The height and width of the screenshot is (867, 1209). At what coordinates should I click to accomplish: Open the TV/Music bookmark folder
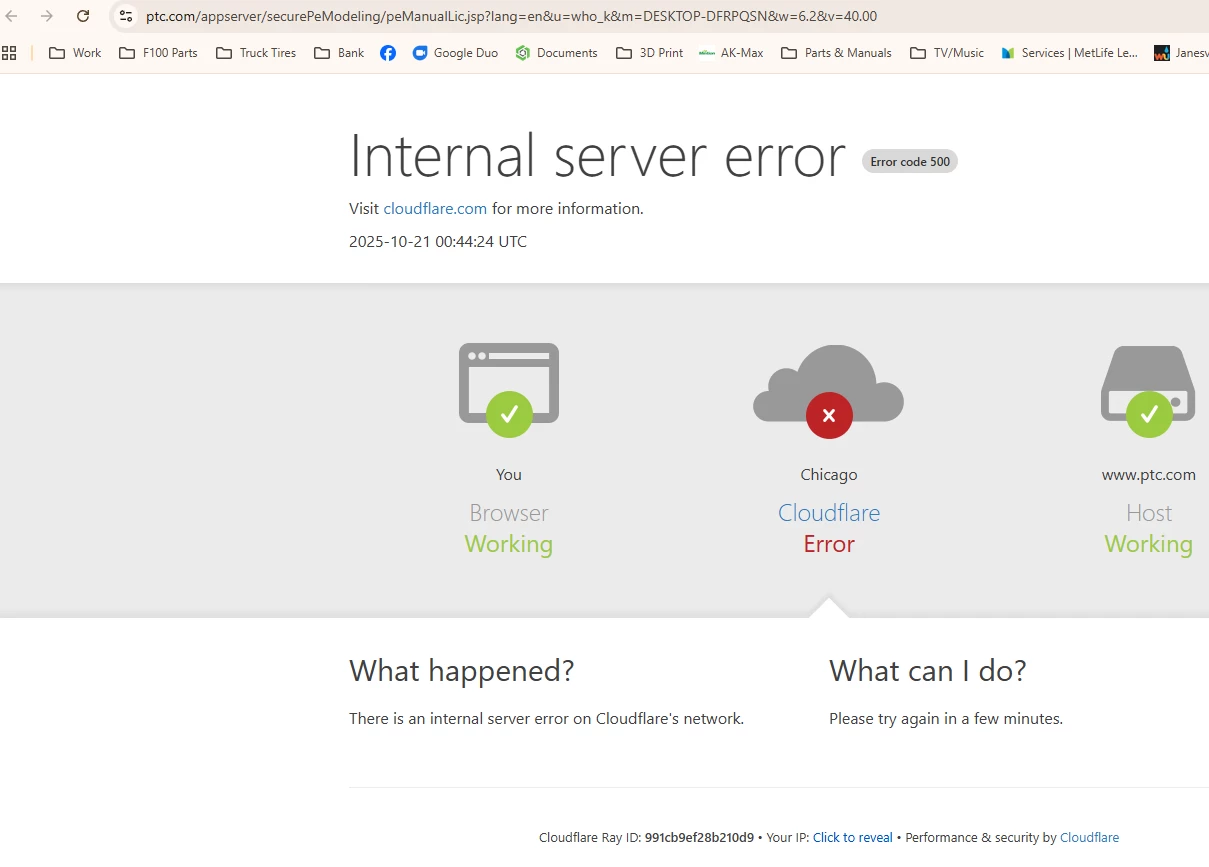point(947,53)
